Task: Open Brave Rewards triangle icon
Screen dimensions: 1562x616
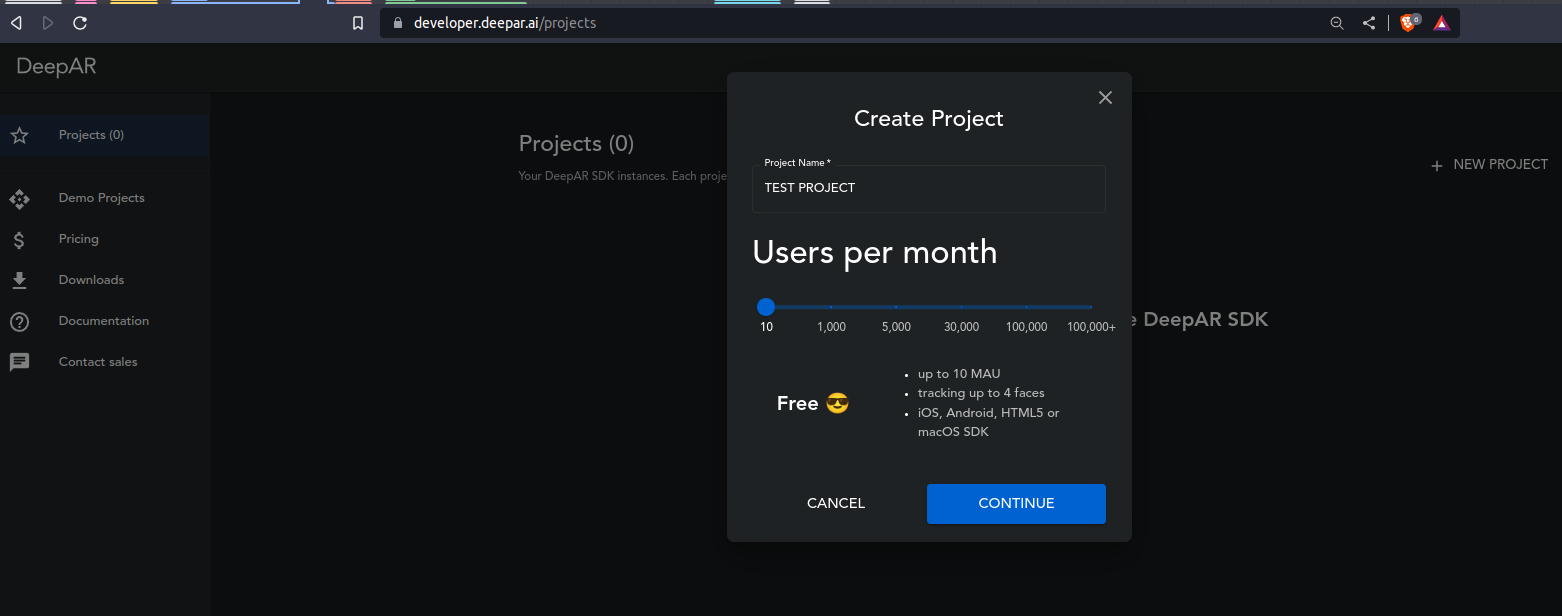Action: (x=1441, y=23)
